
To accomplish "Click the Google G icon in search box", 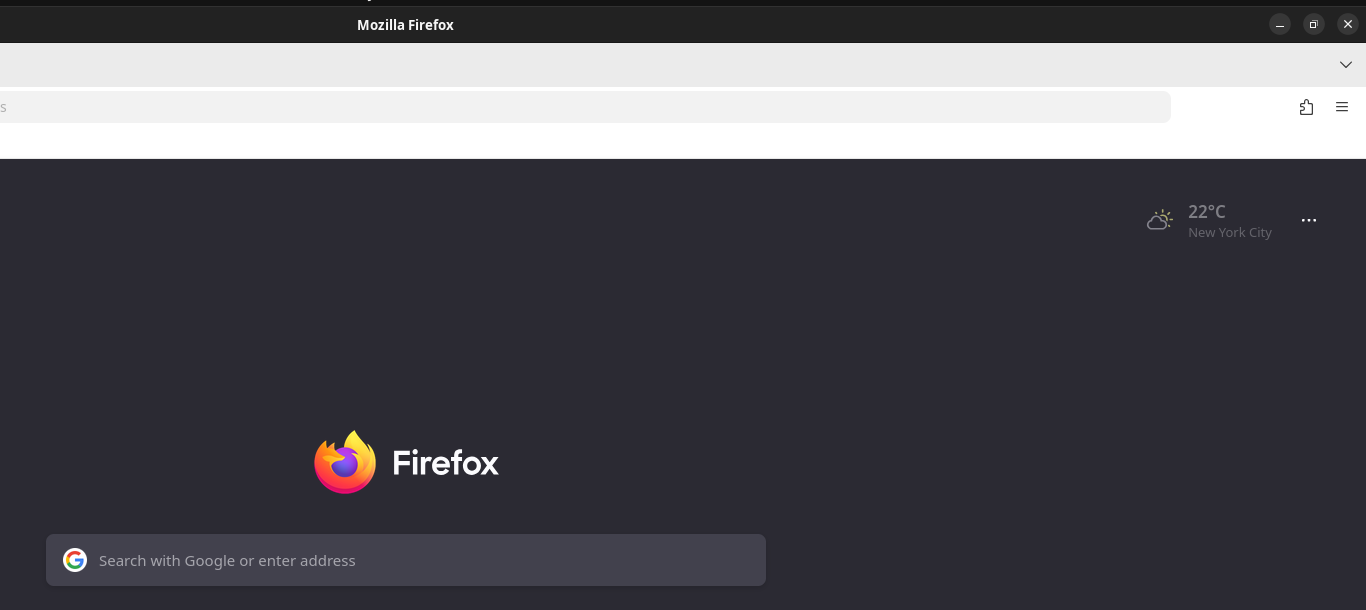I will [75, 560].
